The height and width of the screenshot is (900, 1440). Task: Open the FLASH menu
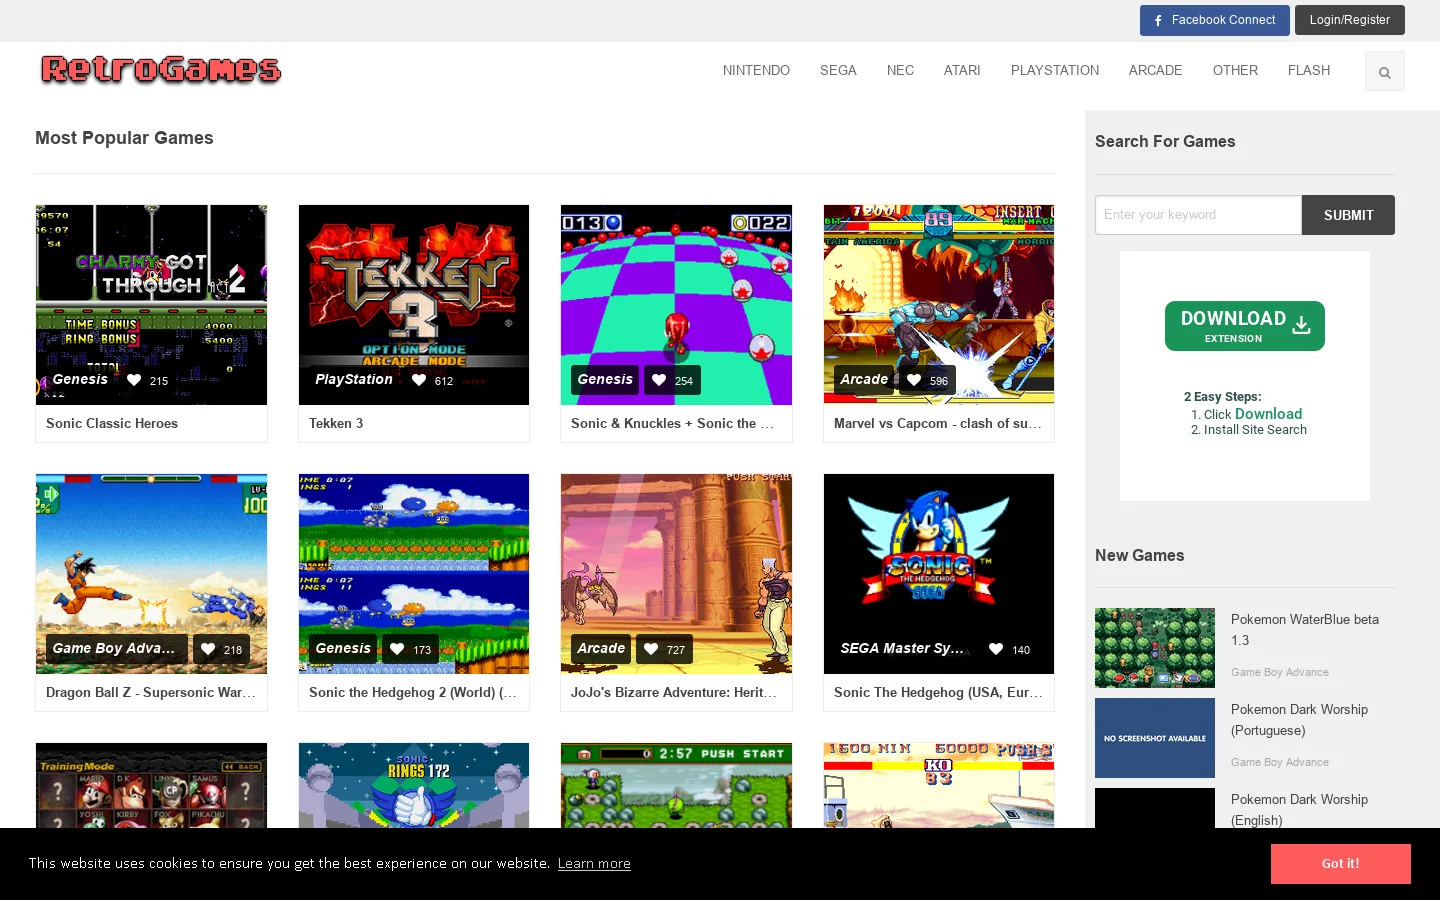click(1309, 71)
